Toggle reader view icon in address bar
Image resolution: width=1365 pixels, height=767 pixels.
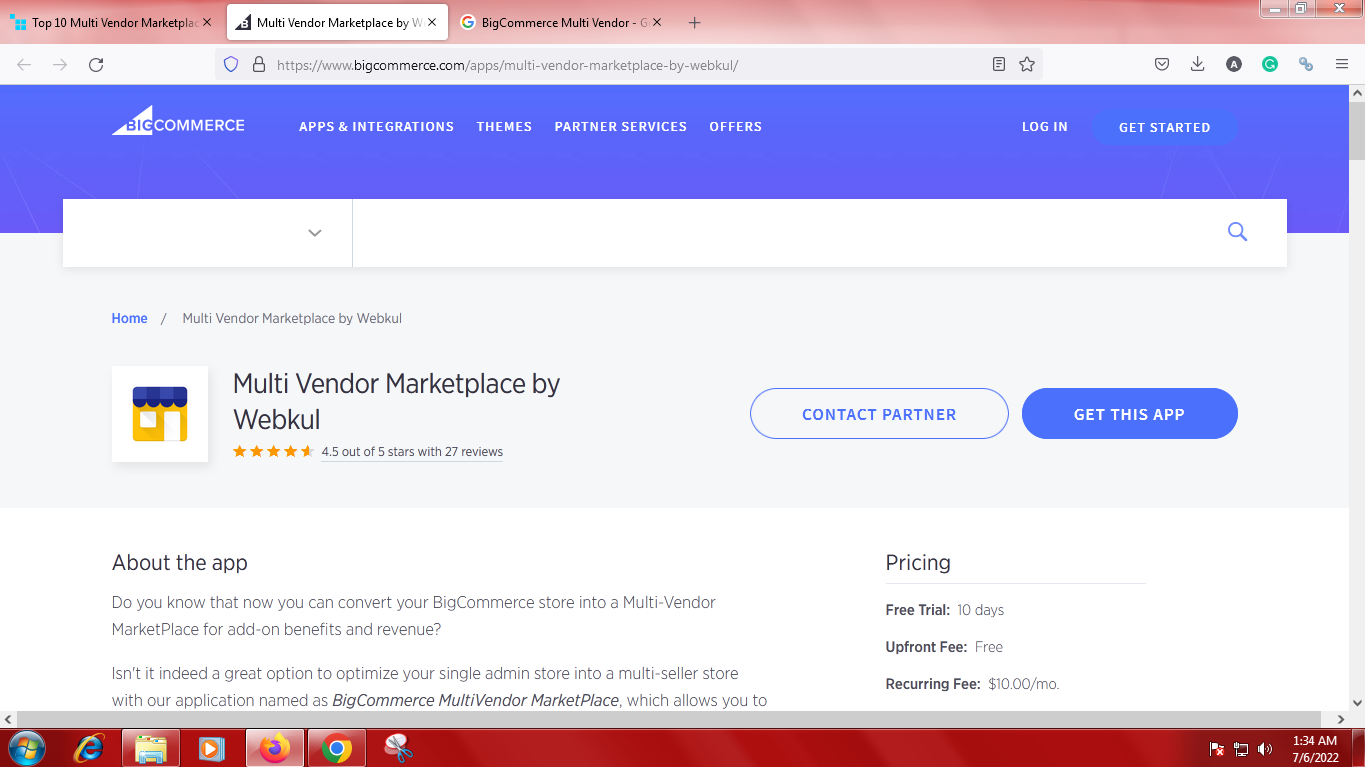pyautogui.click(x=998, y=64)
